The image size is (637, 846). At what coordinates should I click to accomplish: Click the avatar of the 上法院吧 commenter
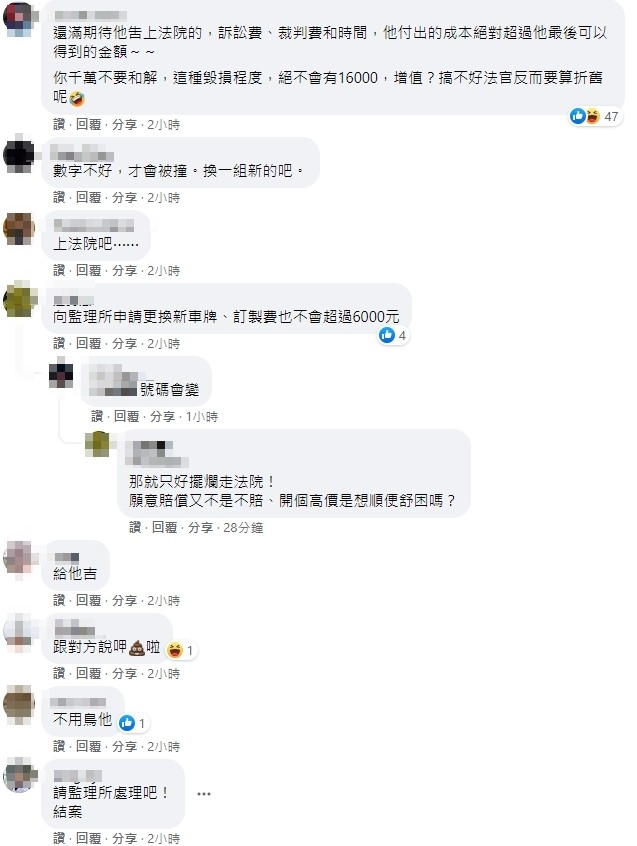(x=19, y=228)
